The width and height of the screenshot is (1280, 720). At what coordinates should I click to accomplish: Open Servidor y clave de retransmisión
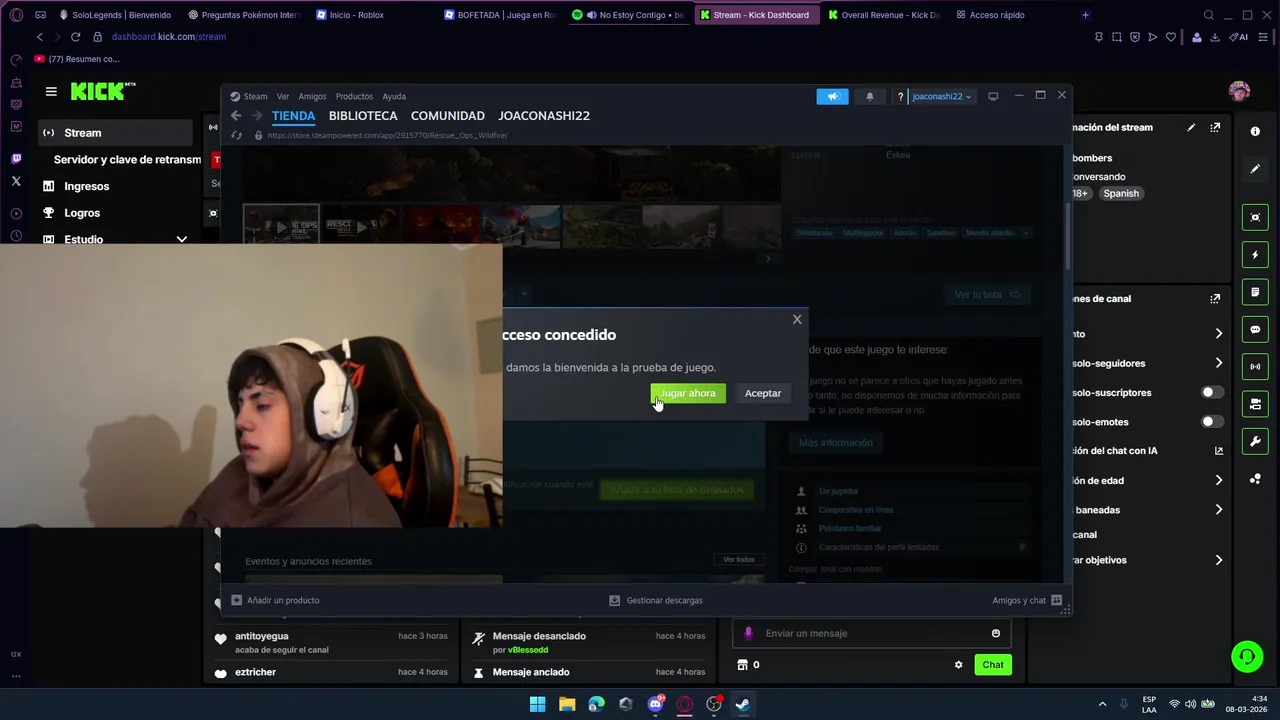pos(127,160)
